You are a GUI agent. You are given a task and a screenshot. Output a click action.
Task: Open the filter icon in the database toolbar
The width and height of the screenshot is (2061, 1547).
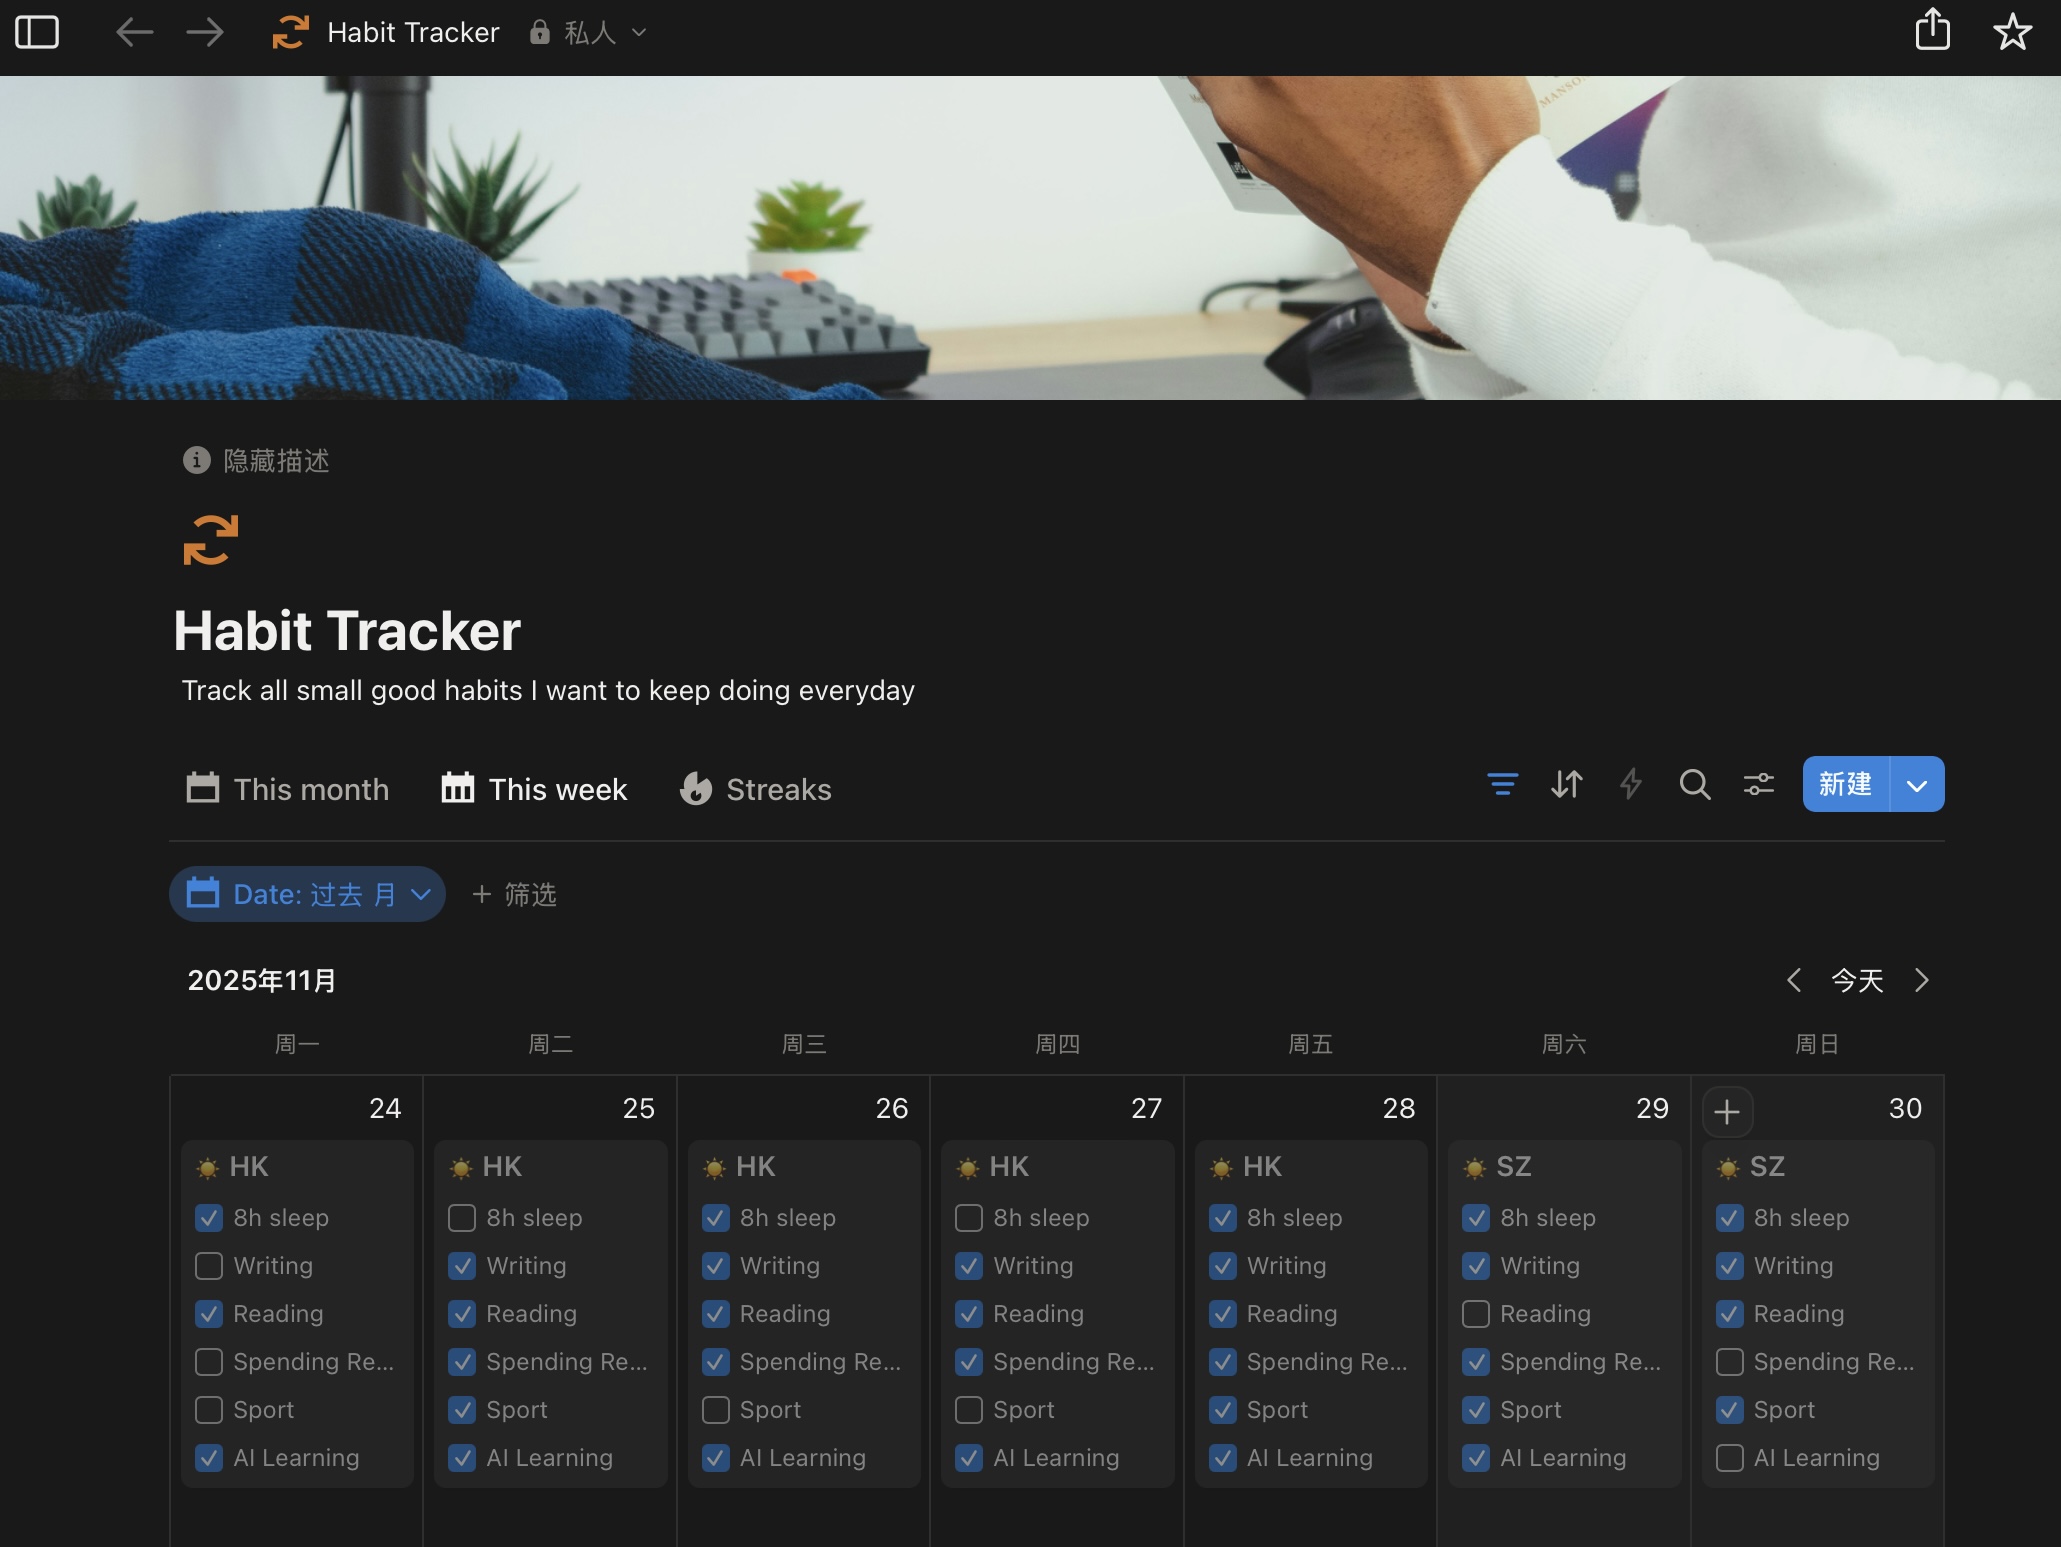(1502, 784)
